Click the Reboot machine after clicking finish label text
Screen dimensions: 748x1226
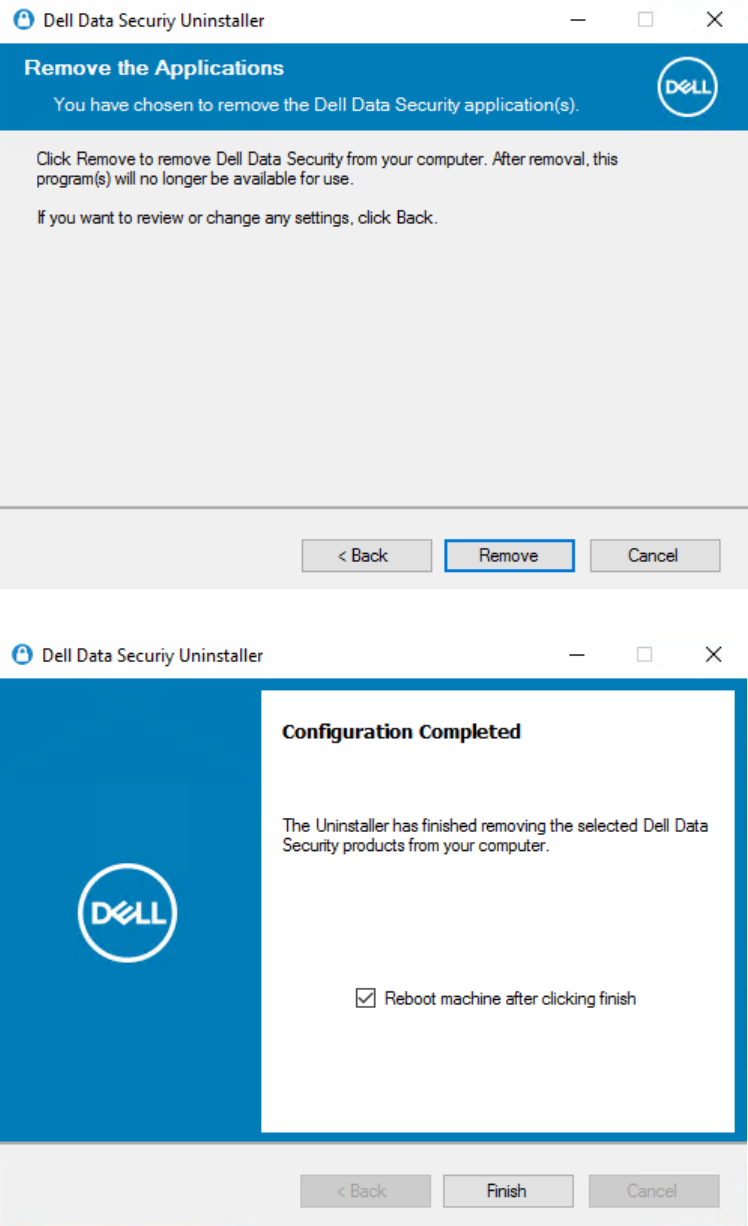click(510, 998)
